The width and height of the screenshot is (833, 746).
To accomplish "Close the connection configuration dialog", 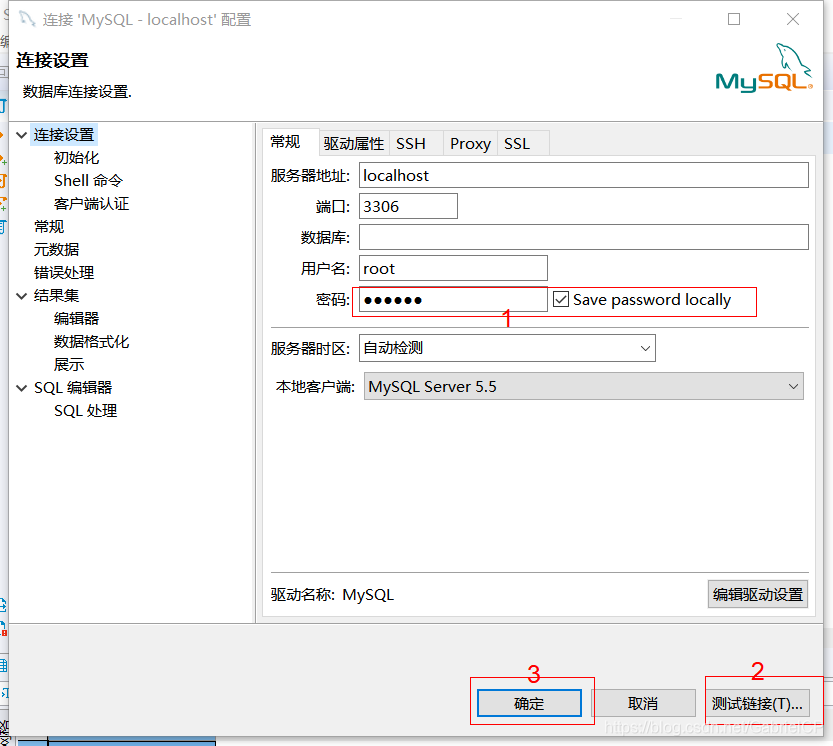I will (793, 19).
